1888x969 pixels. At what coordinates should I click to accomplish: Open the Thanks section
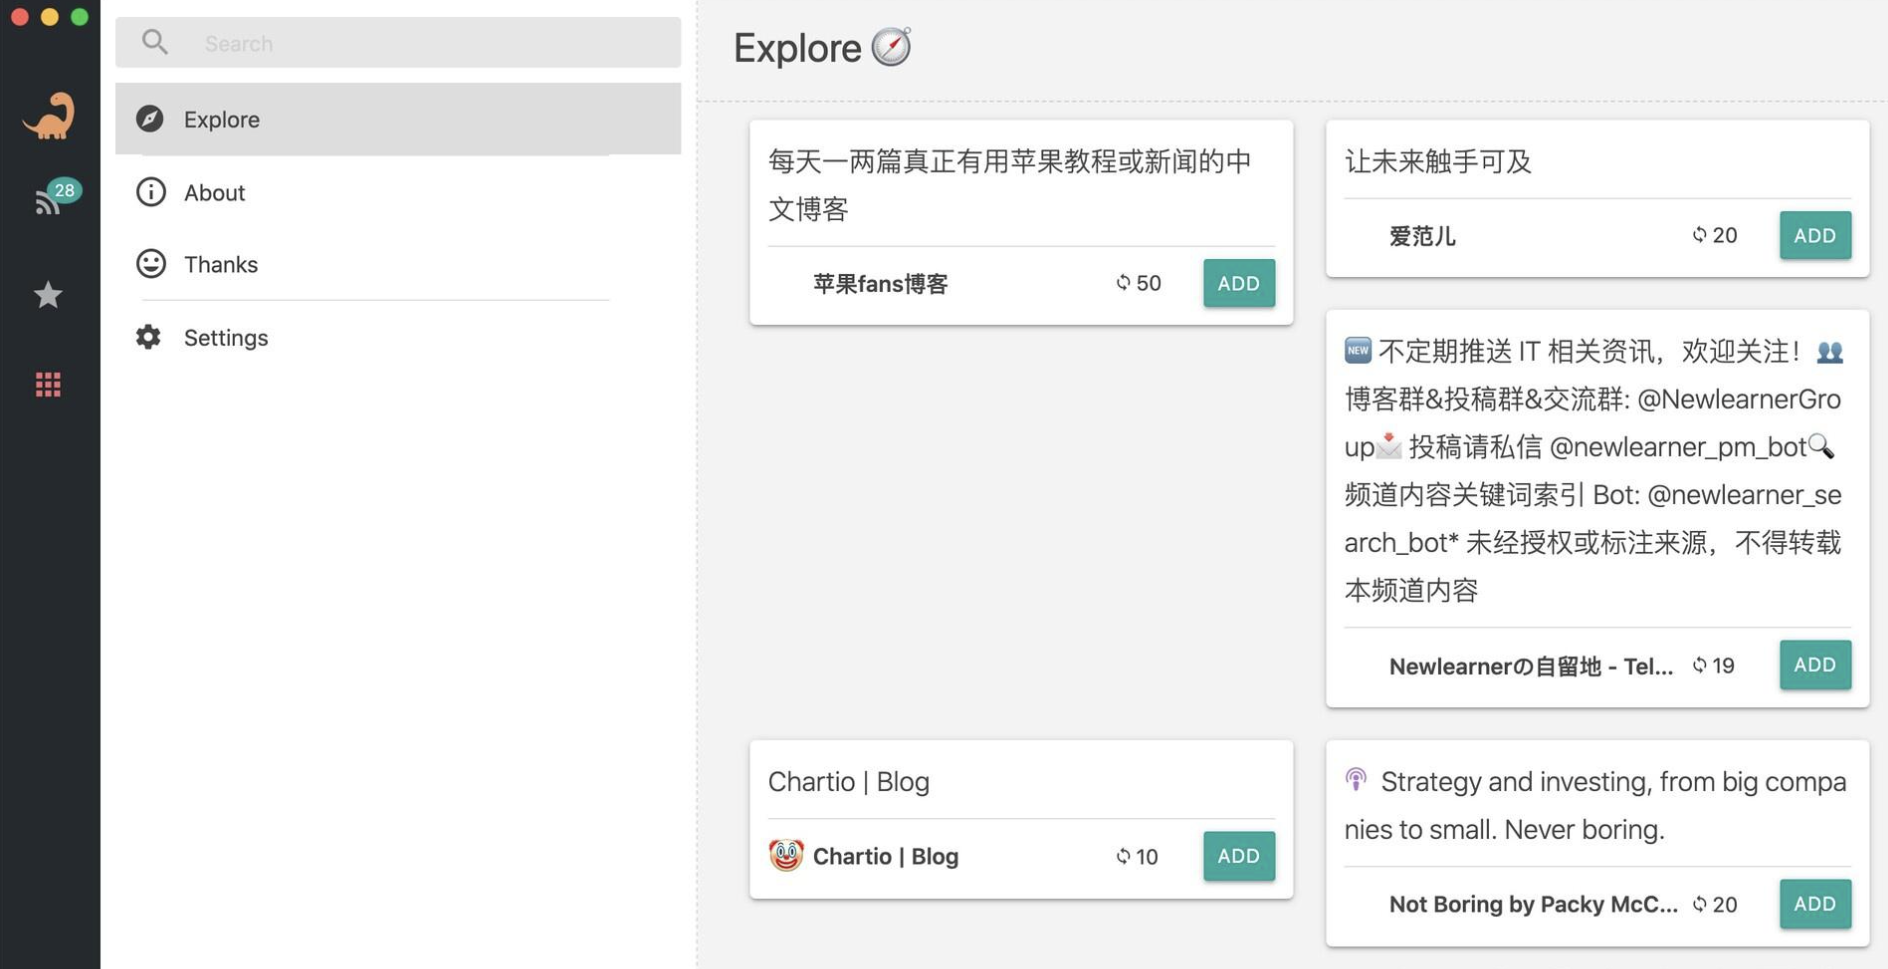tap(220, 264)
